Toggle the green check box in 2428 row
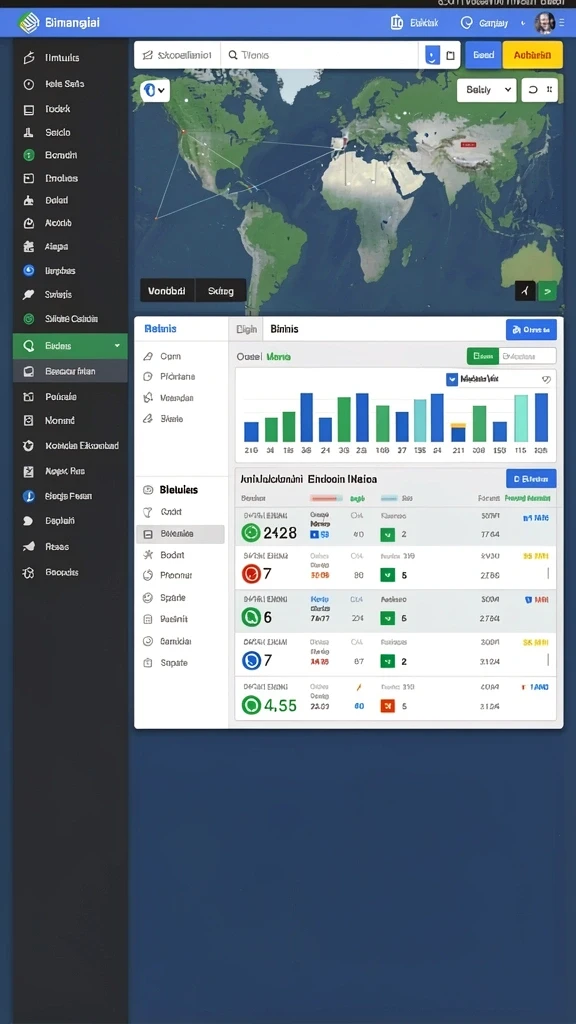 click(387, 534)
